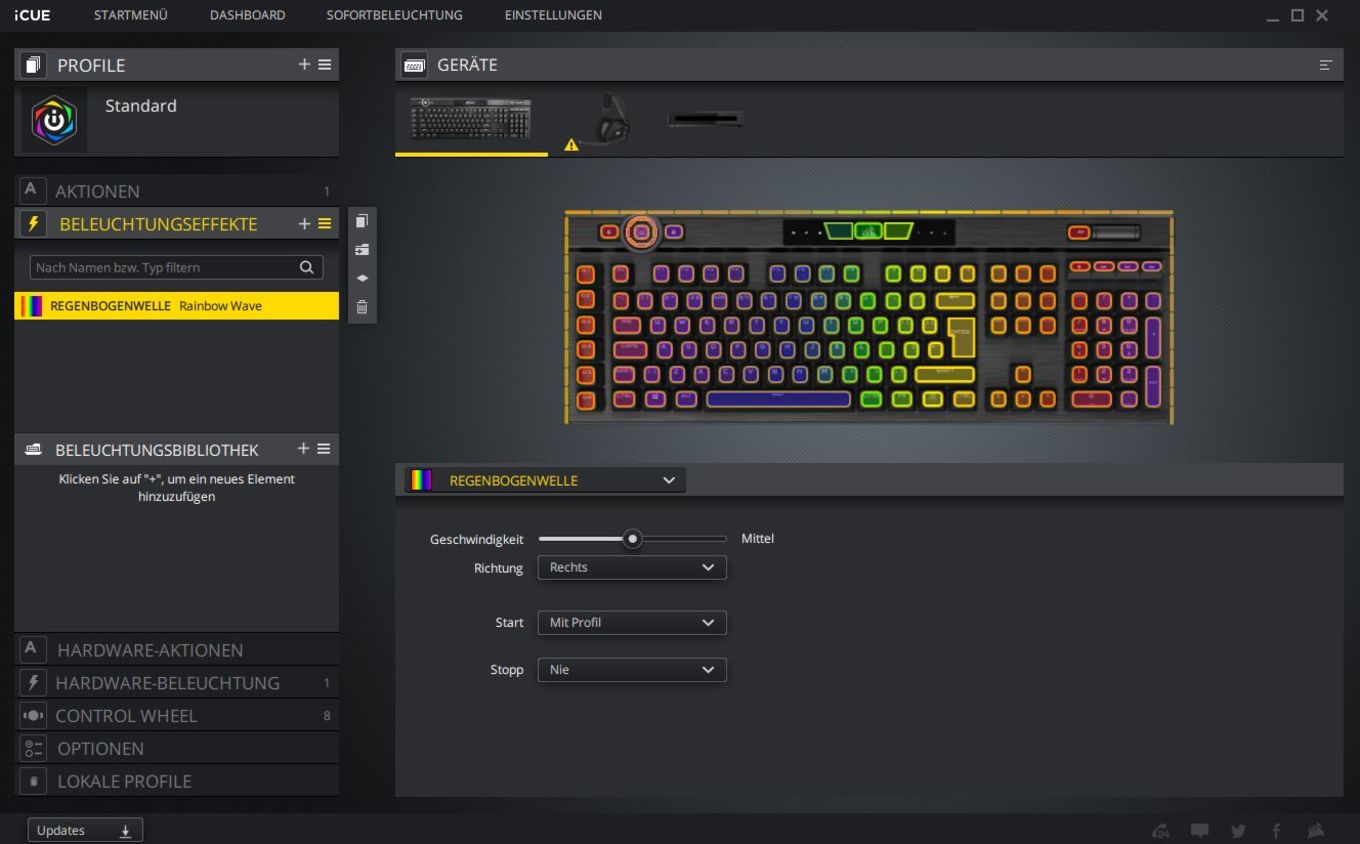This screenshot has height=844, width=1360.
Task: Click the GERÄTE keyboard panel icon
Action: (x=414, y=65)
